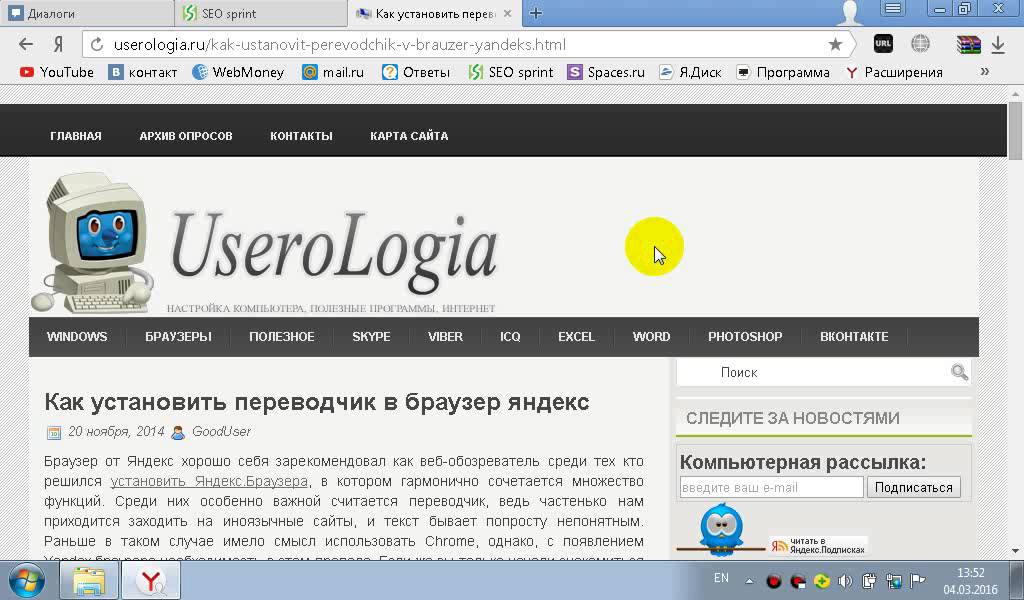Open the SKYPE category
Screen dimensions: 1024x600
(x=371, y=336)
